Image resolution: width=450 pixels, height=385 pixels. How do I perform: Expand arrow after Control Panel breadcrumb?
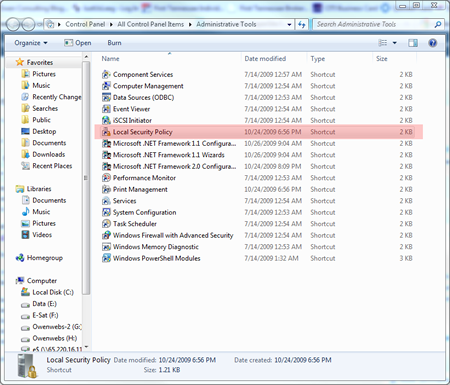click(111, 24)
